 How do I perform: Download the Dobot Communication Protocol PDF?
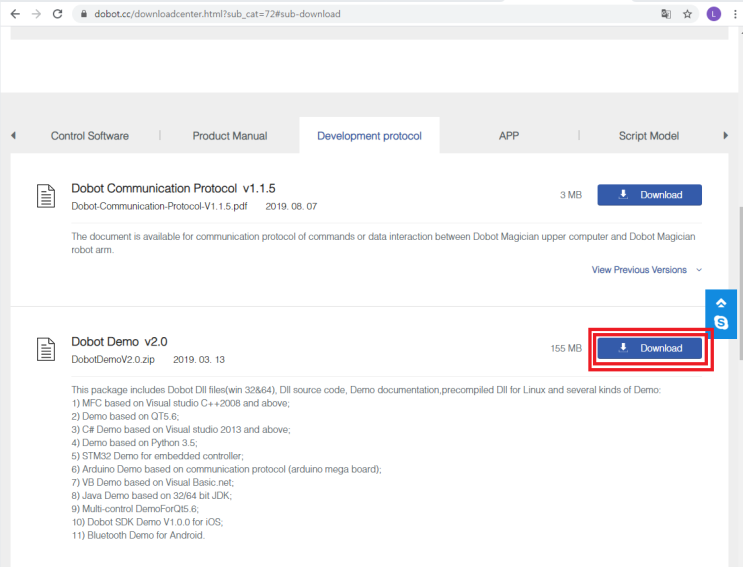point(649,195)
